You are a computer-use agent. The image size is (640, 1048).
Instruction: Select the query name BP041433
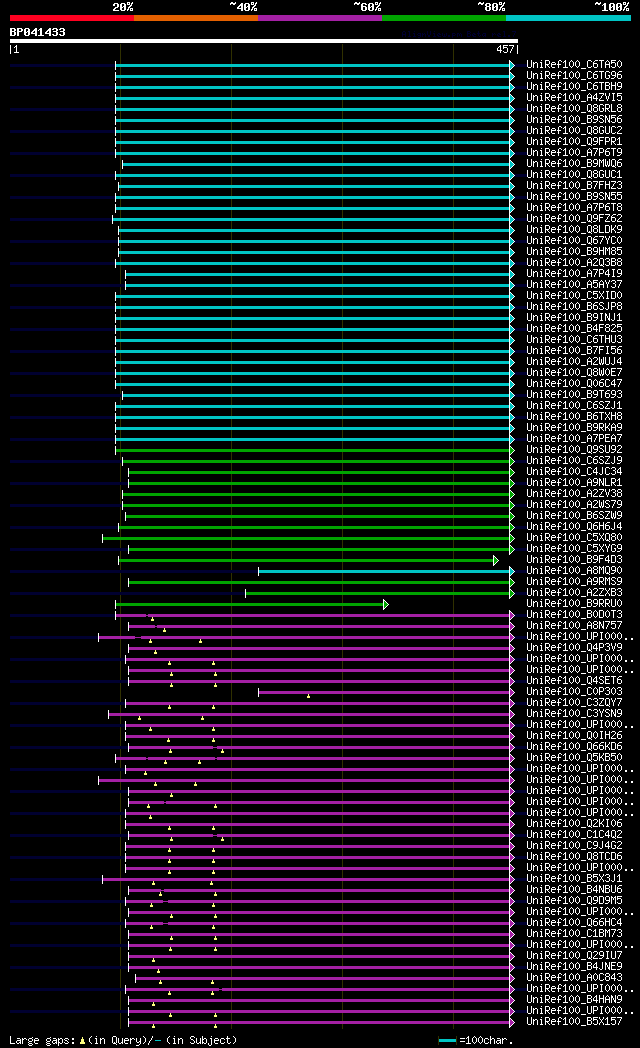(x=37, y=32)
